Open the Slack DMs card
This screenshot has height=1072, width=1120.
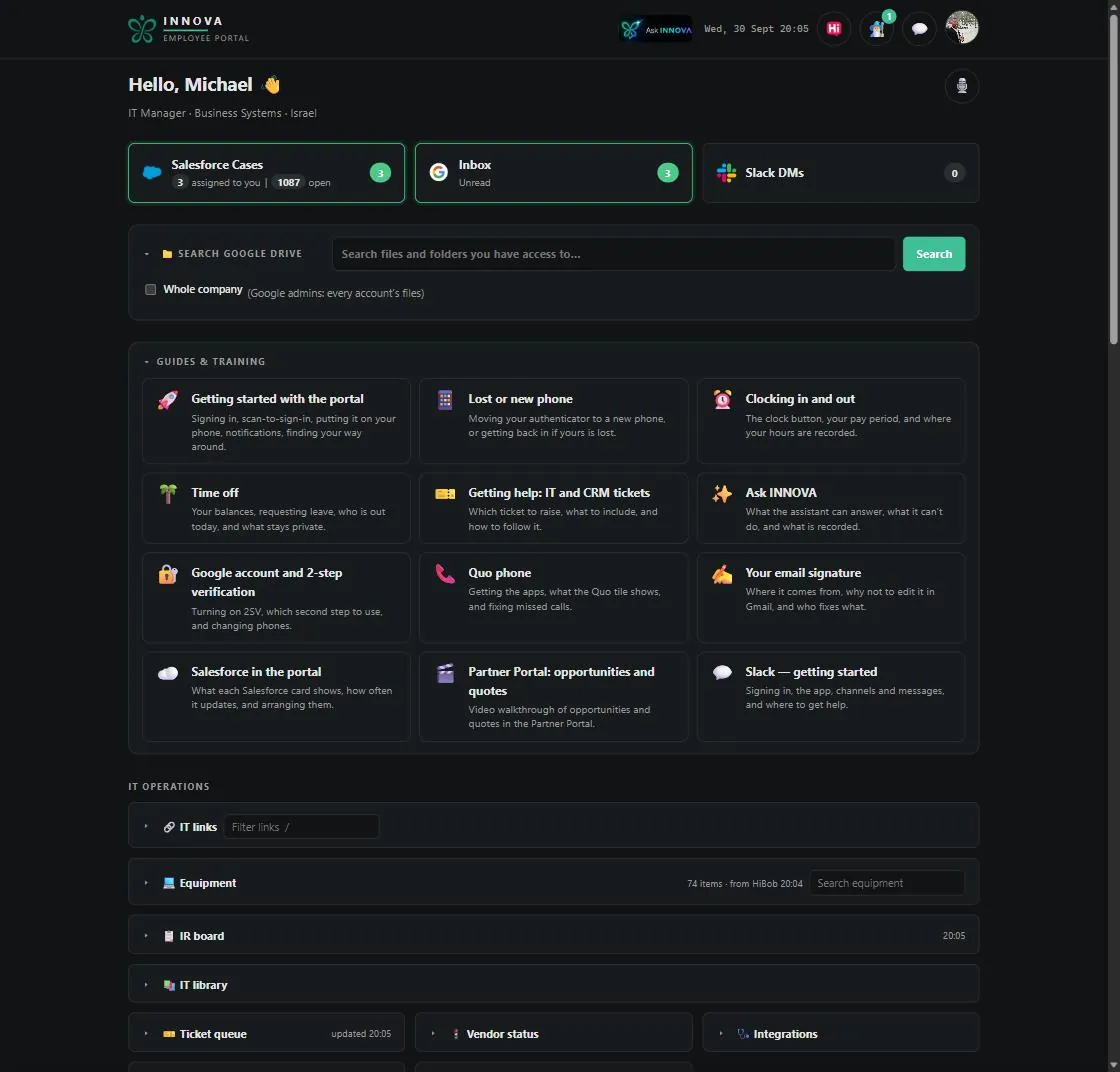(x=841, y=173)
